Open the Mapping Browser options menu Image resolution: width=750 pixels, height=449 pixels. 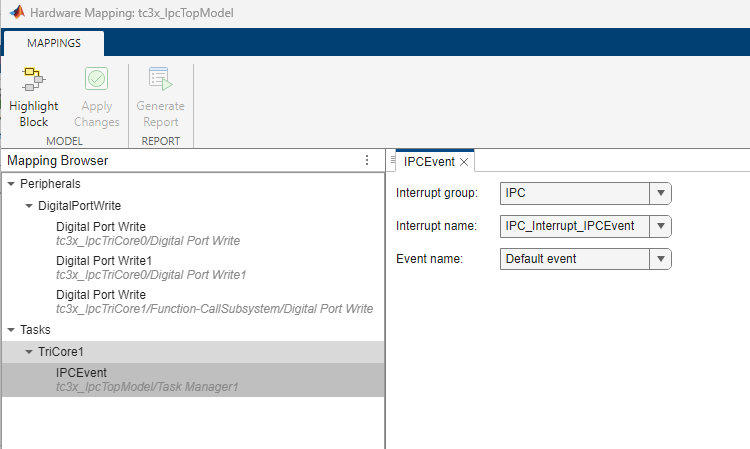coord(367,160)
